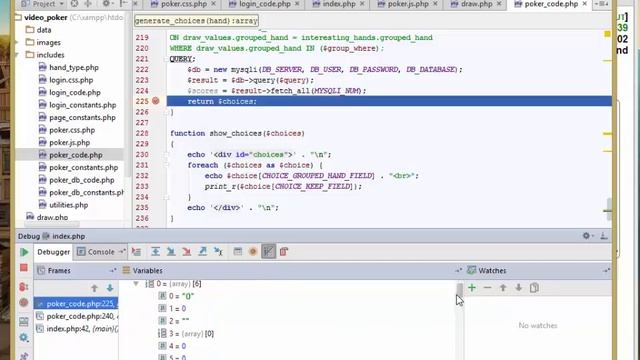Screen dimensions: 640x360
Task: Click the Step Out icon
Action: 202,252
